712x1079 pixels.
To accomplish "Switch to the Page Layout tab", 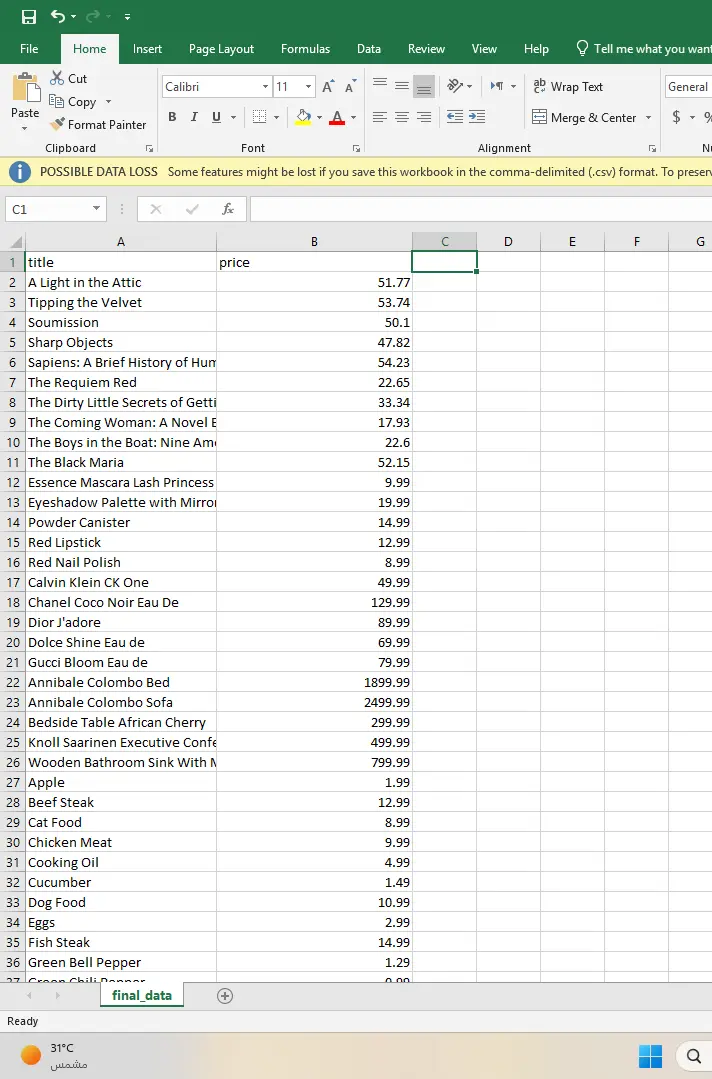I will point(222,49).
